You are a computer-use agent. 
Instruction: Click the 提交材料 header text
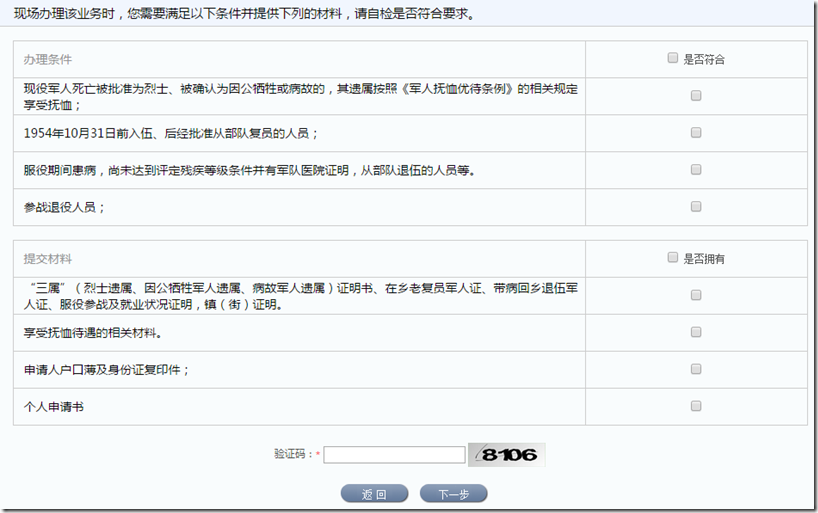pyautogui.click(x=47, y=259)
